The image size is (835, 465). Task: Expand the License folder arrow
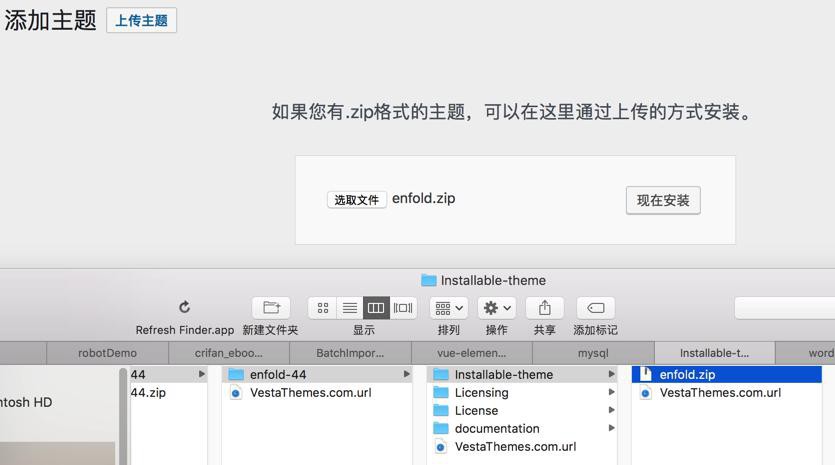(611, 410)
